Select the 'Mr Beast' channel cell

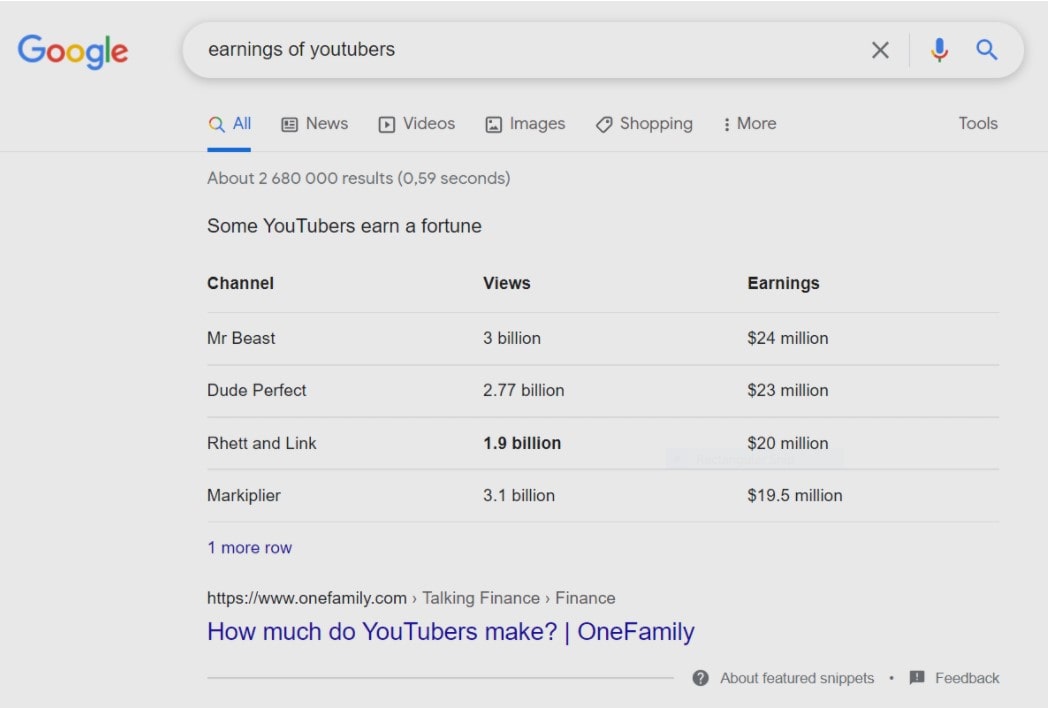point(241,338)
